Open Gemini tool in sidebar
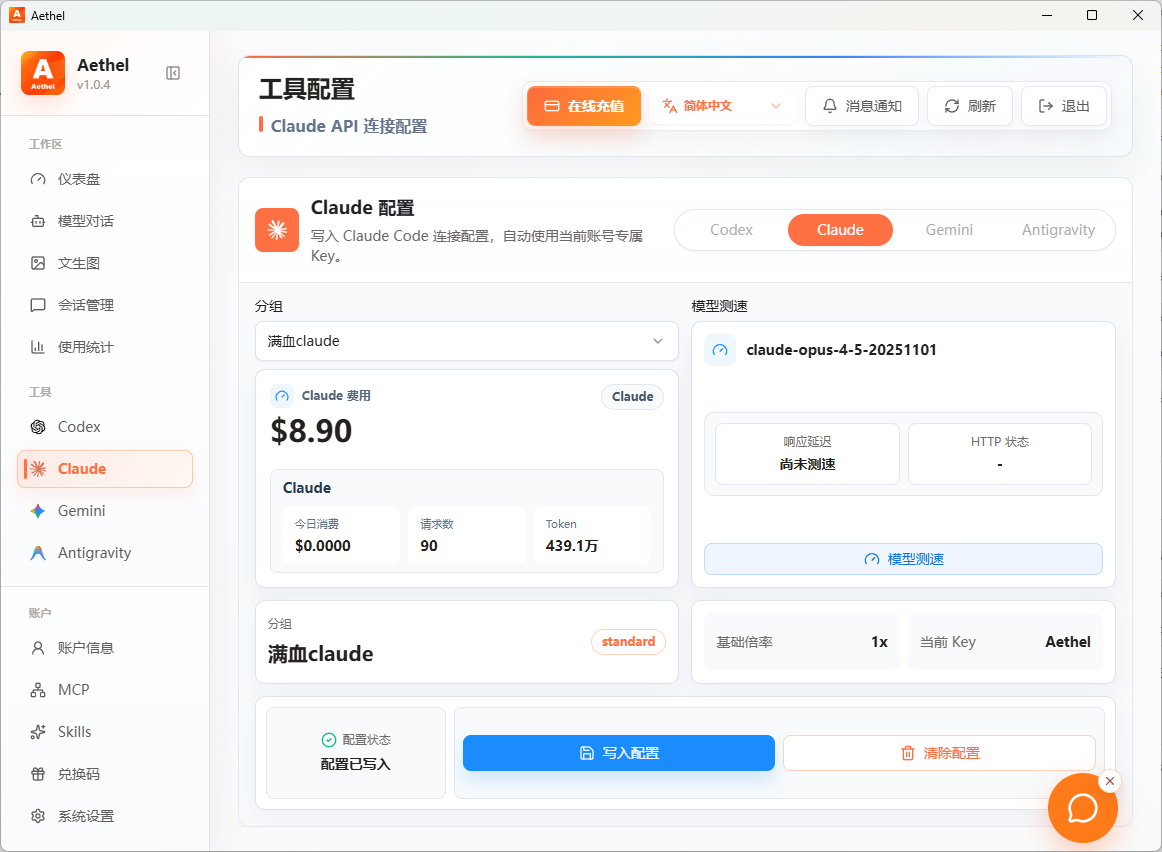This screenshot has height=852, width=1162. click(x=104, y=510)
